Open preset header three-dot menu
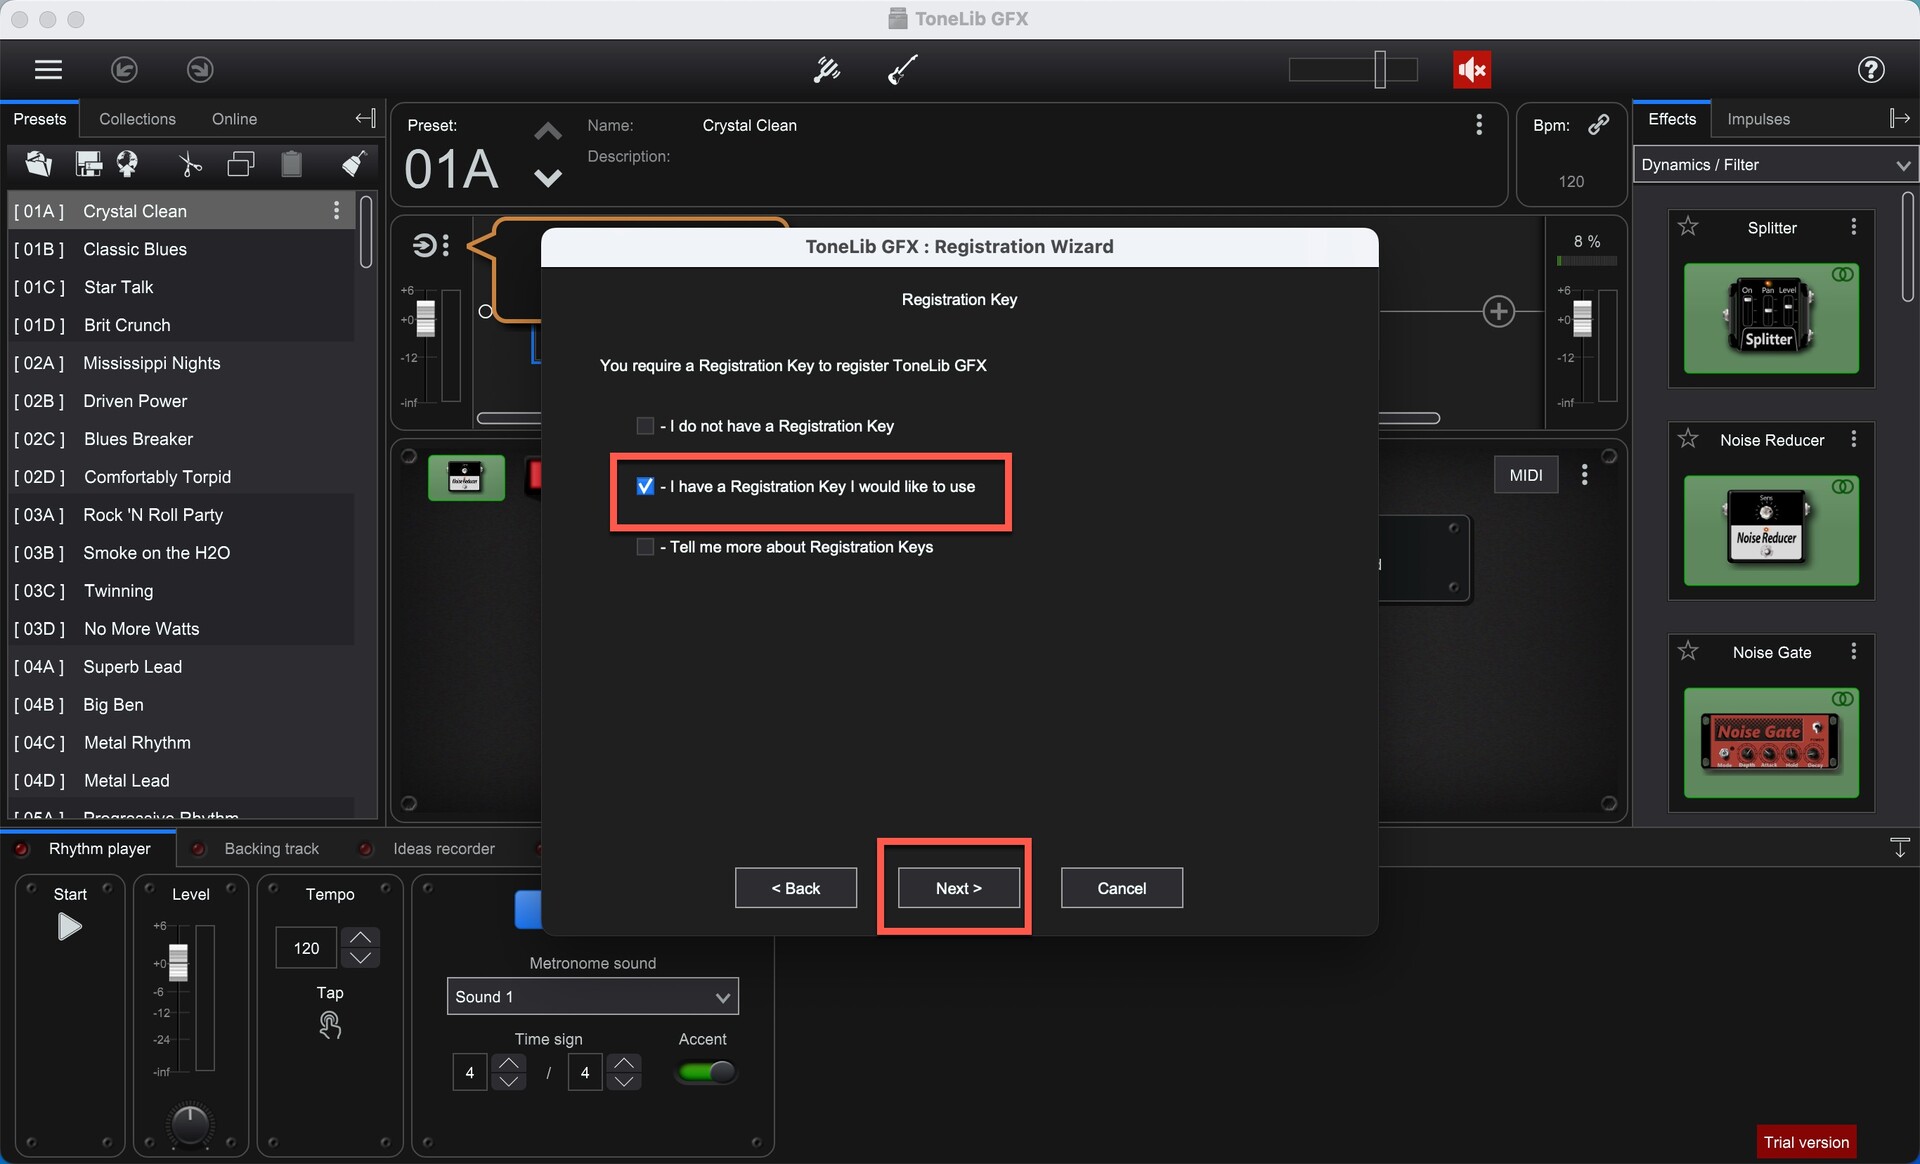Screen dimensions: 1920x1164 pyautogui.click(x=1479, y=125)
